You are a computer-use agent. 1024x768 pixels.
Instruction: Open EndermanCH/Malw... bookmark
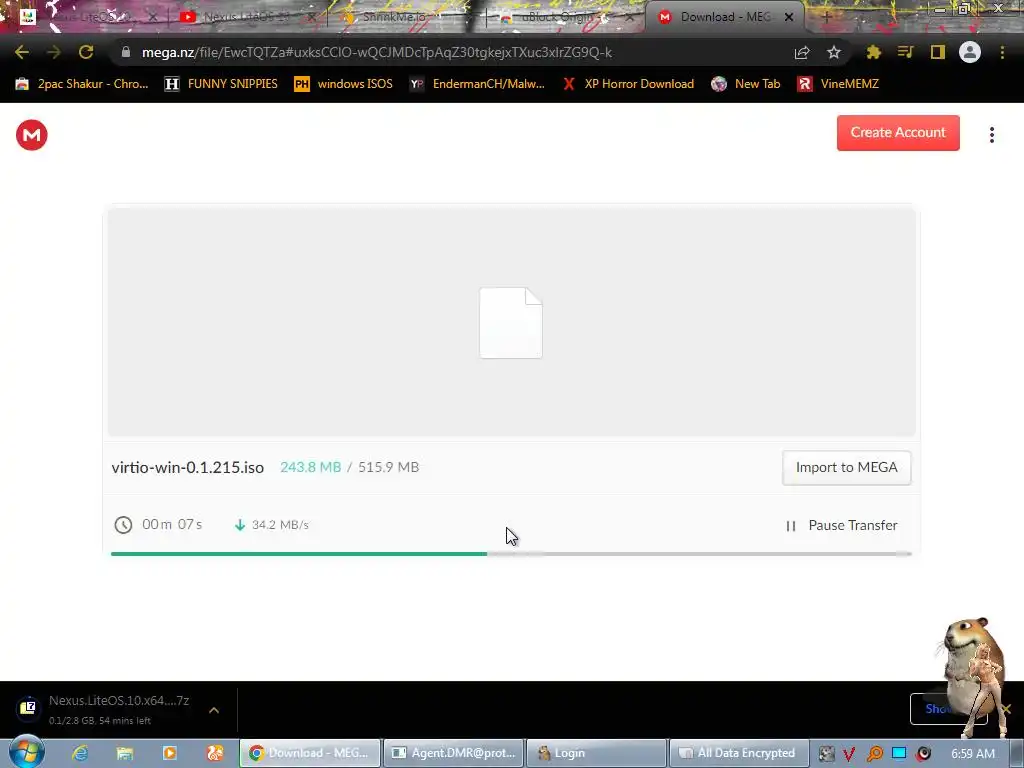pos(477,84)
